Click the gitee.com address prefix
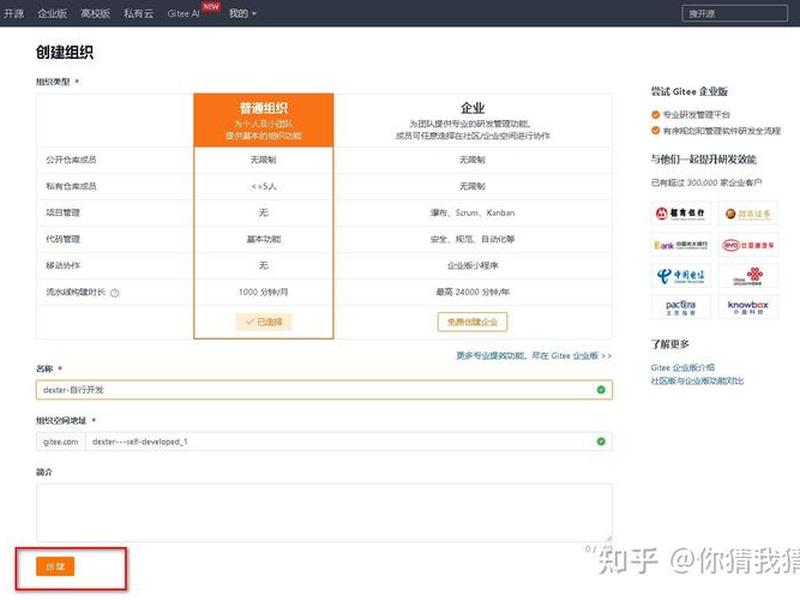This screenshot has width=800, height=600. point(61,441)
